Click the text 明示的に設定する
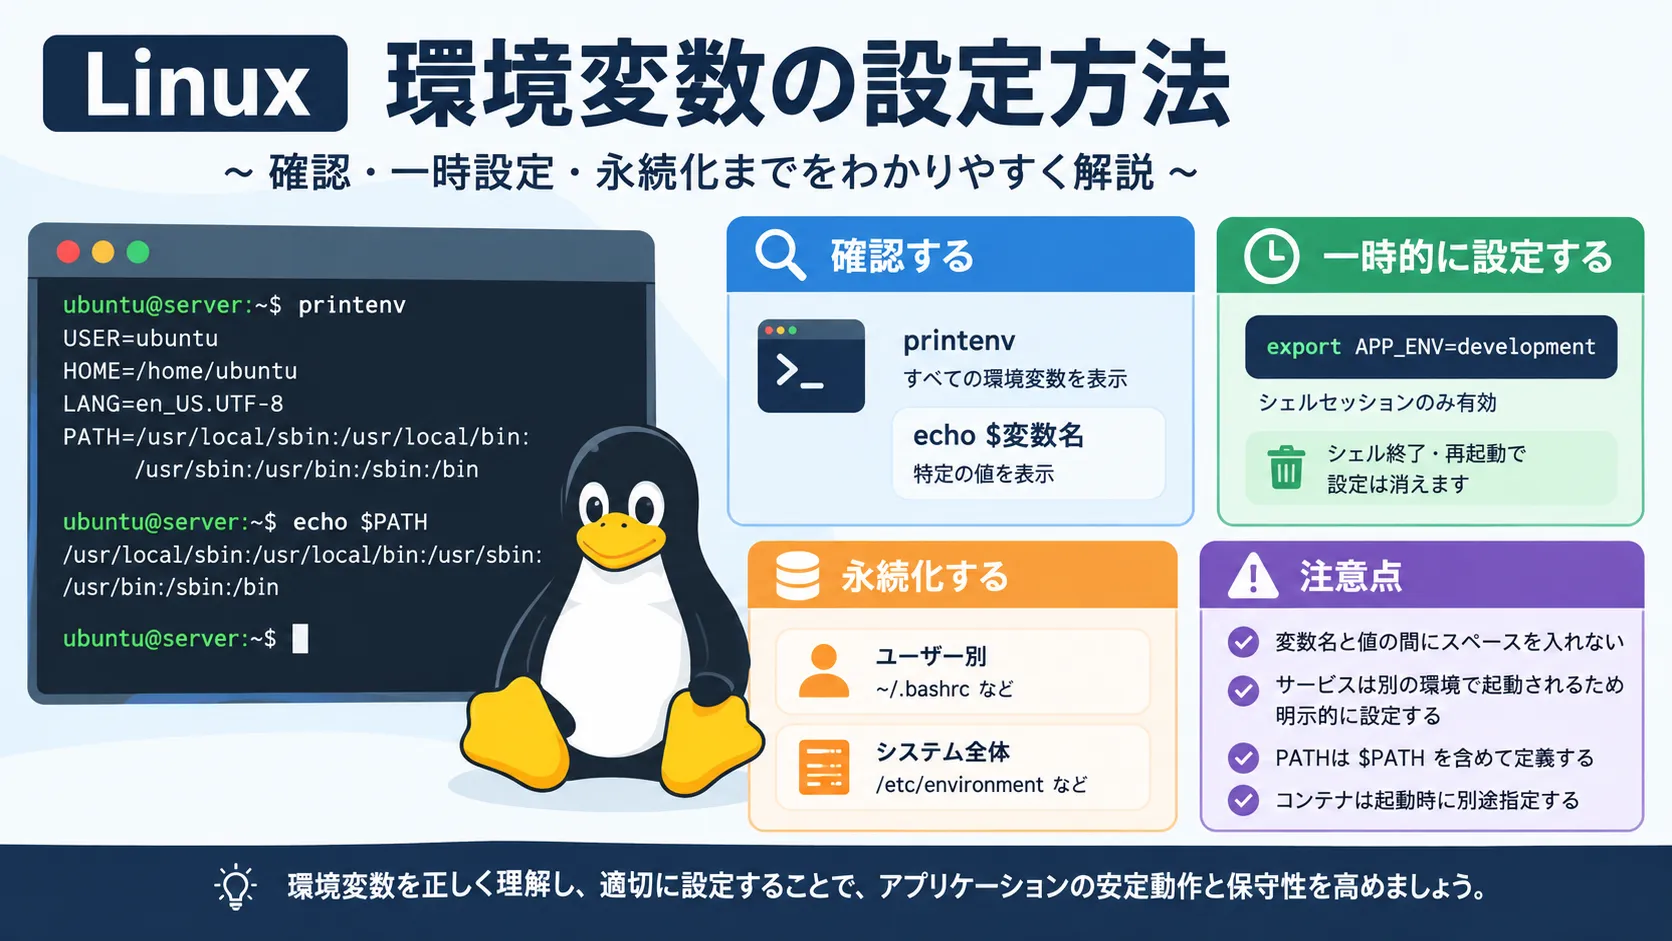 (1358, 716)
